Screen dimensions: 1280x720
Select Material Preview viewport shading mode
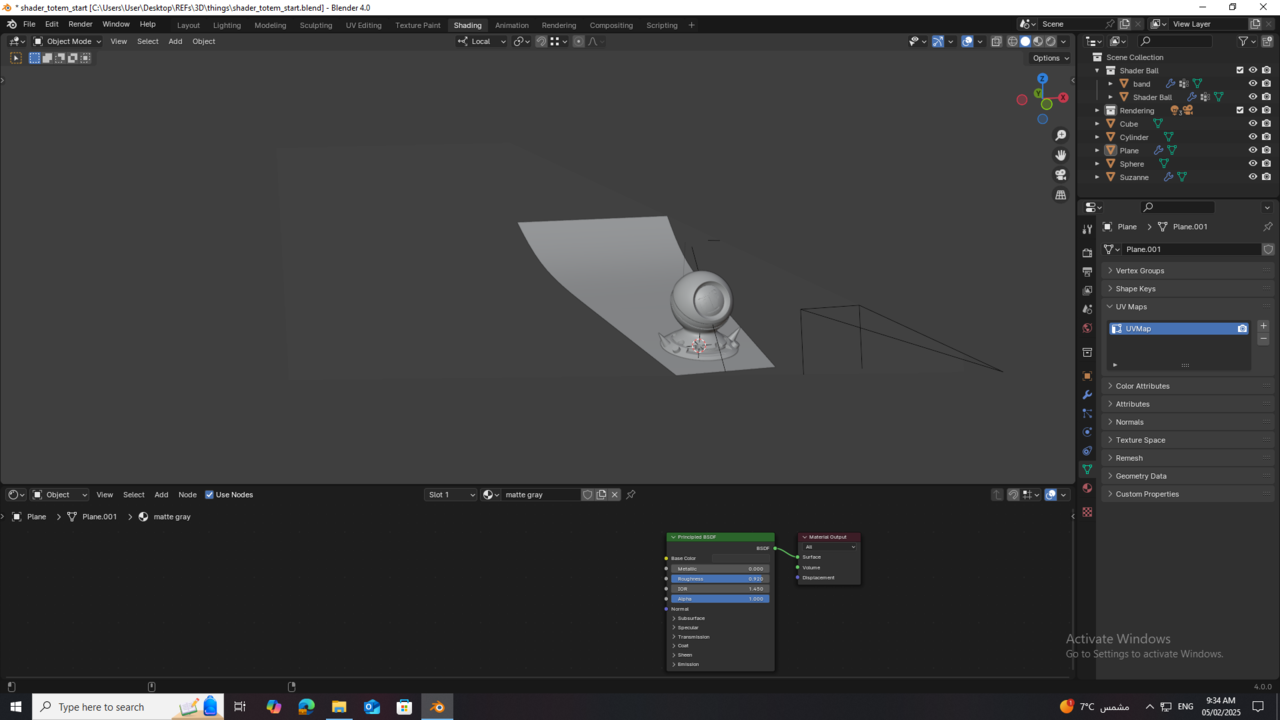[x=1038, y=41]
